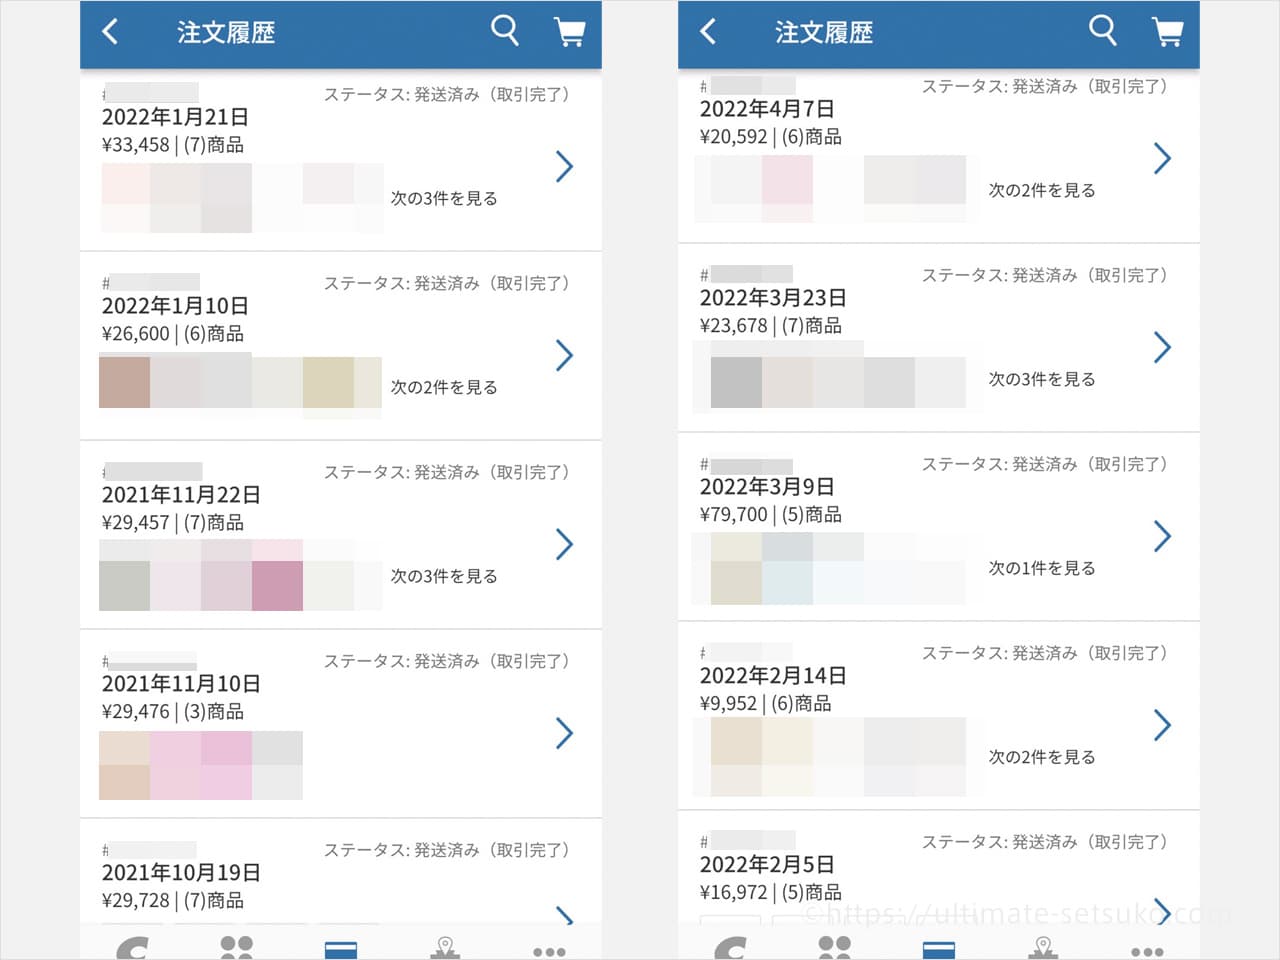The height and width of the screenshot is (960, 1280).
Task: Open shopping cart on right phone screen
Action: coord(1167,31)
